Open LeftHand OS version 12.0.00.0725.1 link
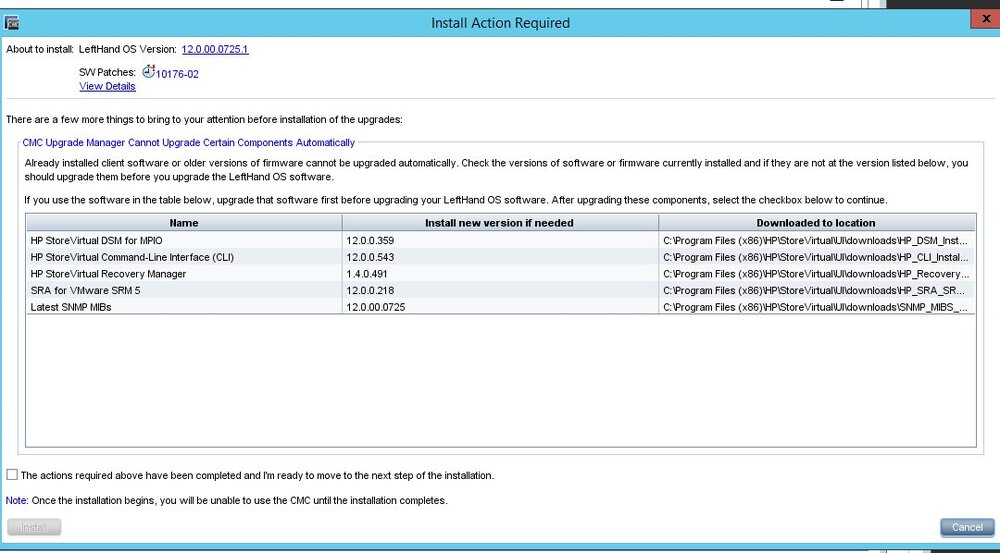1000x553 pixels. (x=215, y=49)
